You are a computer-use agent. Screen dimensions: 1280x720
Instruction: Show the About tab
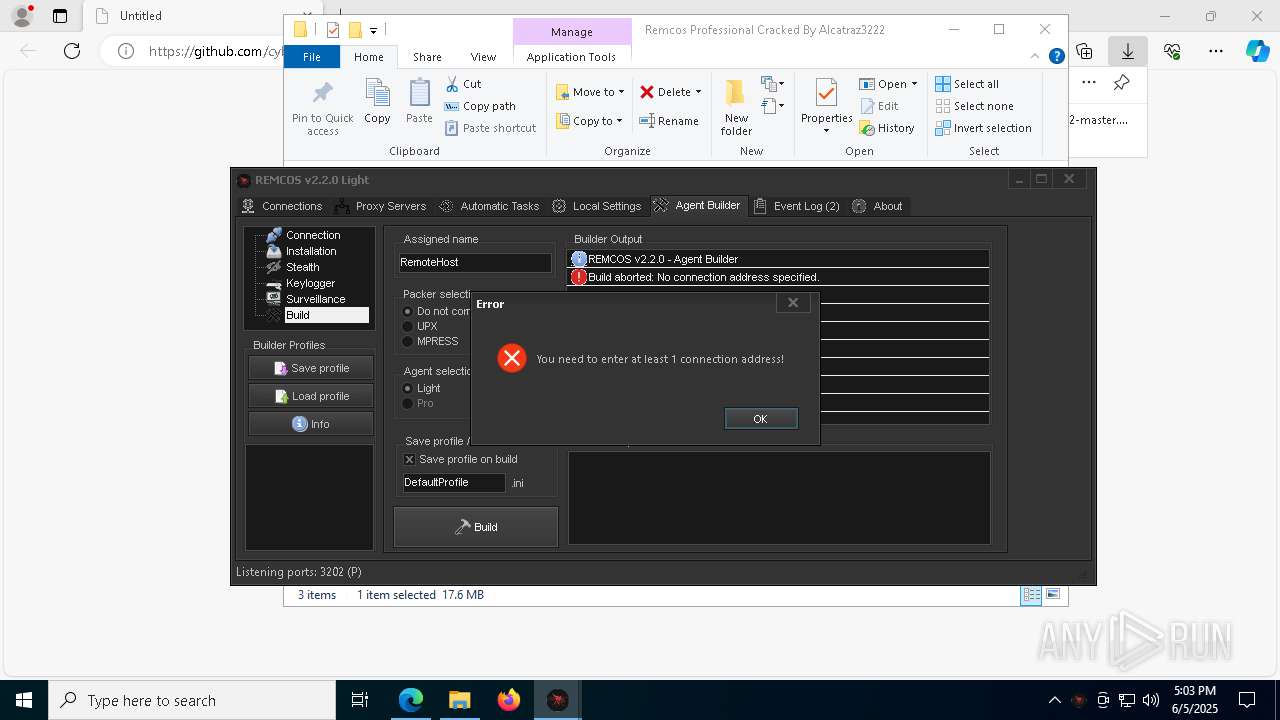[877, 206]
